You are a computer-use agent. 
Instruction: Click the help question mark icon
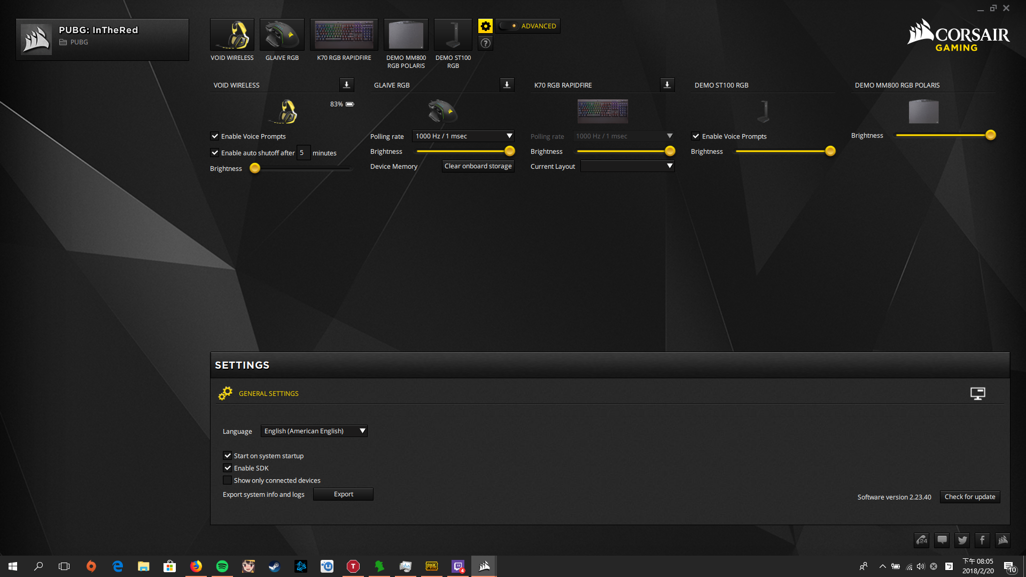pyautogui.click(x=485, y=43)
